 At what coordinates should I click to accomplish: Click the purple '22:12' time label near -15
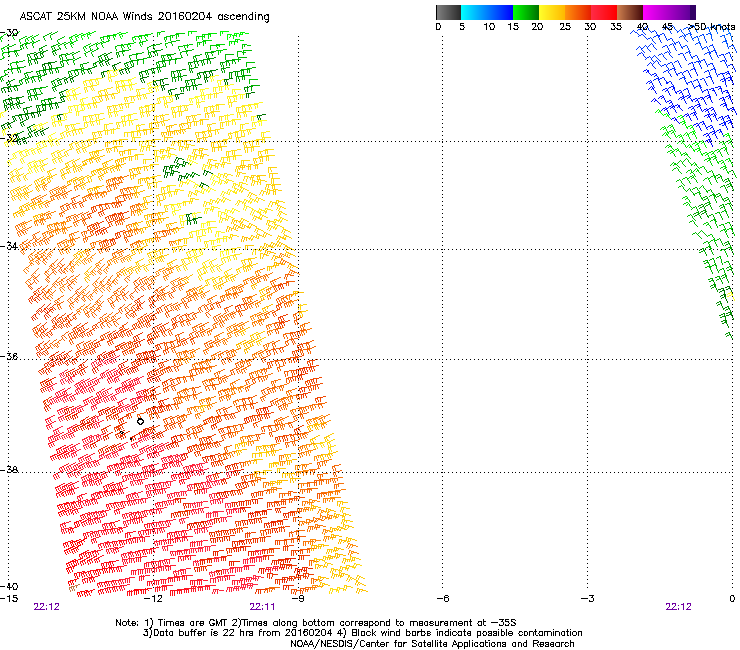coord(47,607)
